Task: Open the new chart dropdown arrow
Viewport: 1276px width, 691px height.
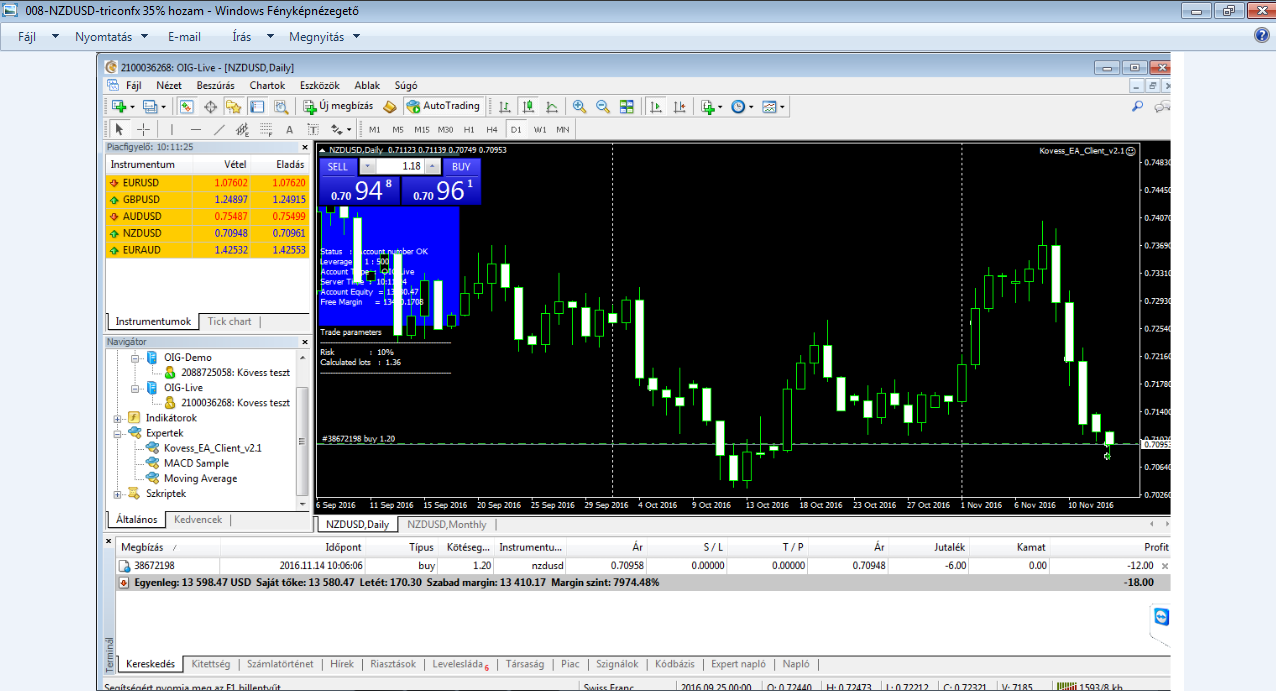Action: pyautogui.click(x=132, y=106)
